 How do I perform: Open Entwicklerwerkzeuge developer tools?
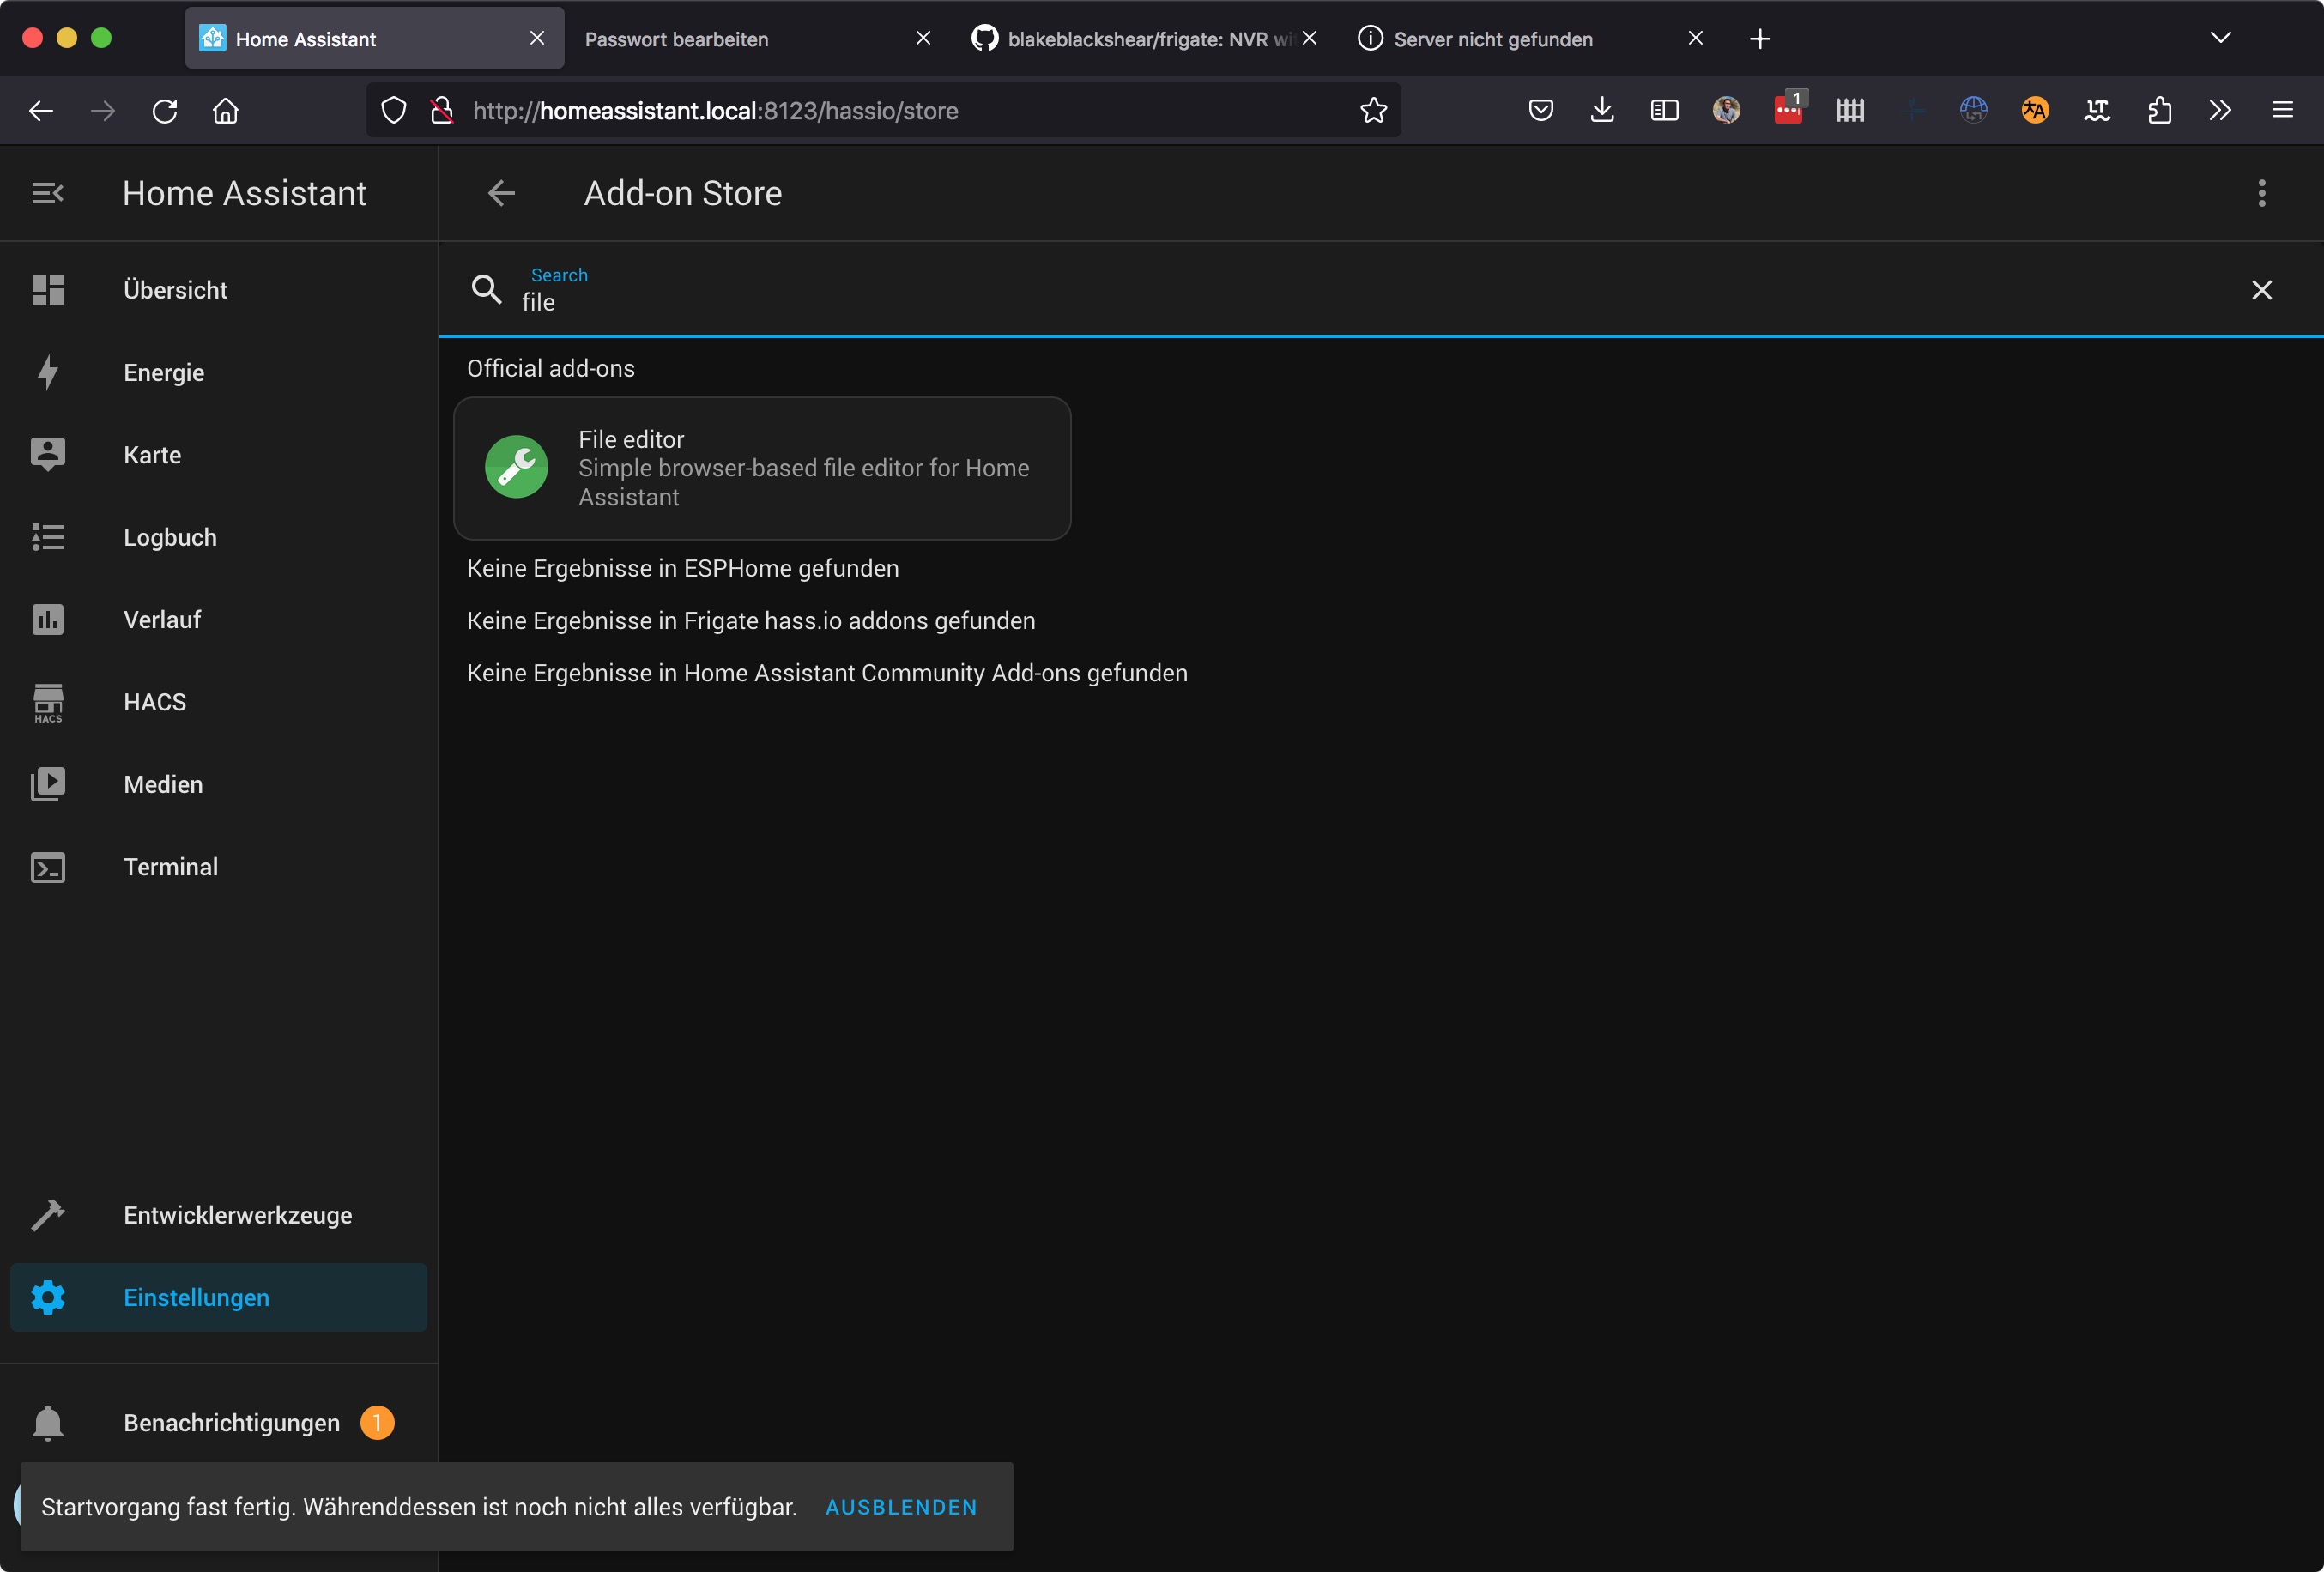coord(237,1215)
